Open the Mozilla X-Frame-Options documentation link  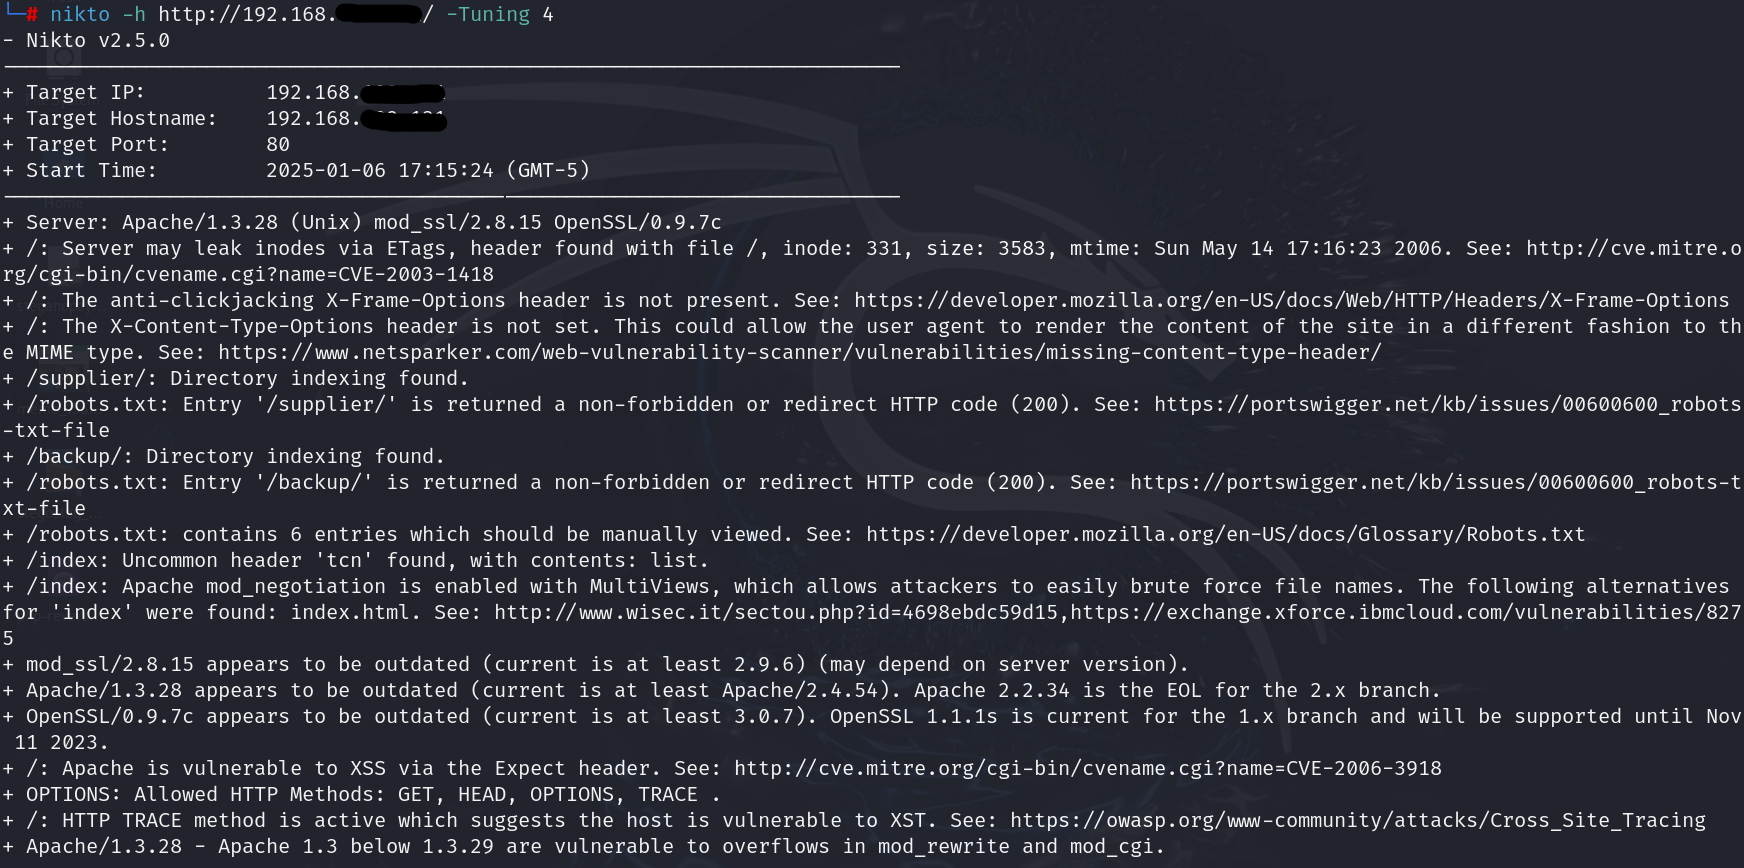[1291, 301]
